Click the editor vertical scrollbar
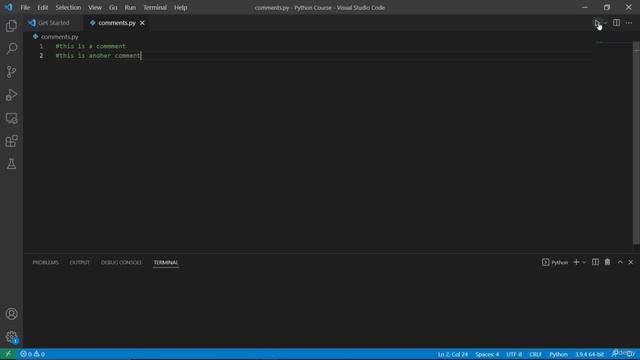This screenshot has width=640, height=360. pos(636,143)
